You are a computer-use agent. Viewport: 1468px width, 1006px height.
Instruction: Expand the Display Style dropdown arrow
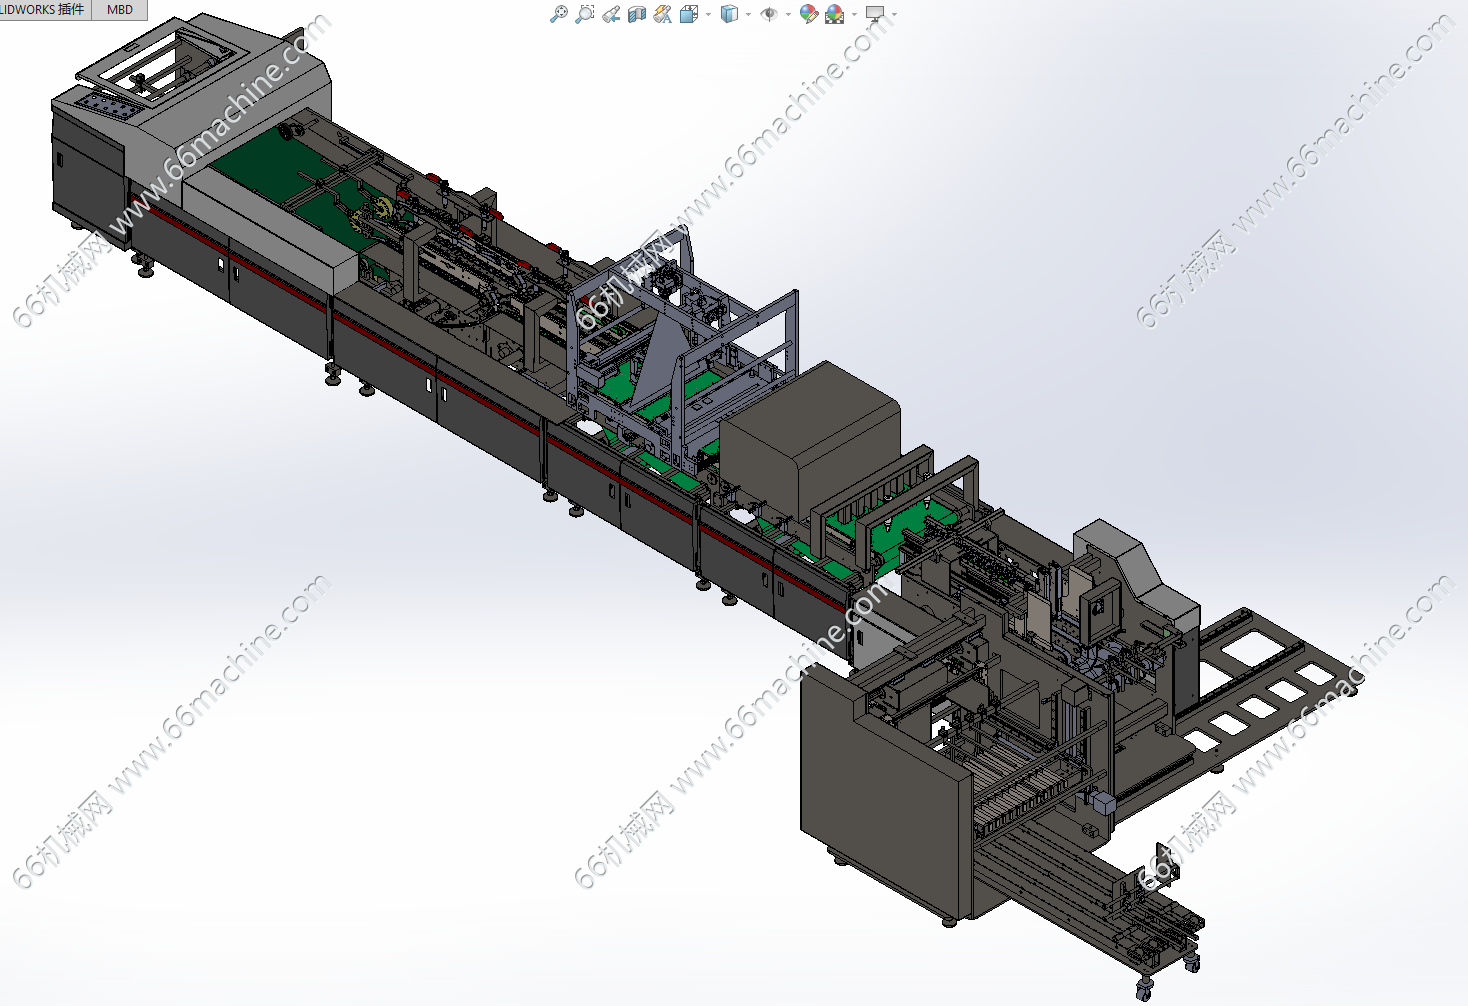(x=748, y=14)
